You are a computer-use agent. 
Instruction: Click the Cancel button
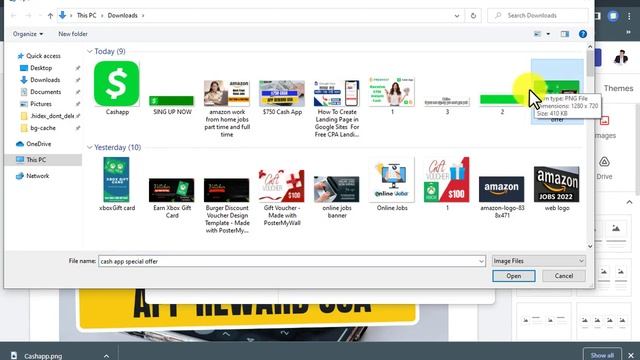[564, 276]
